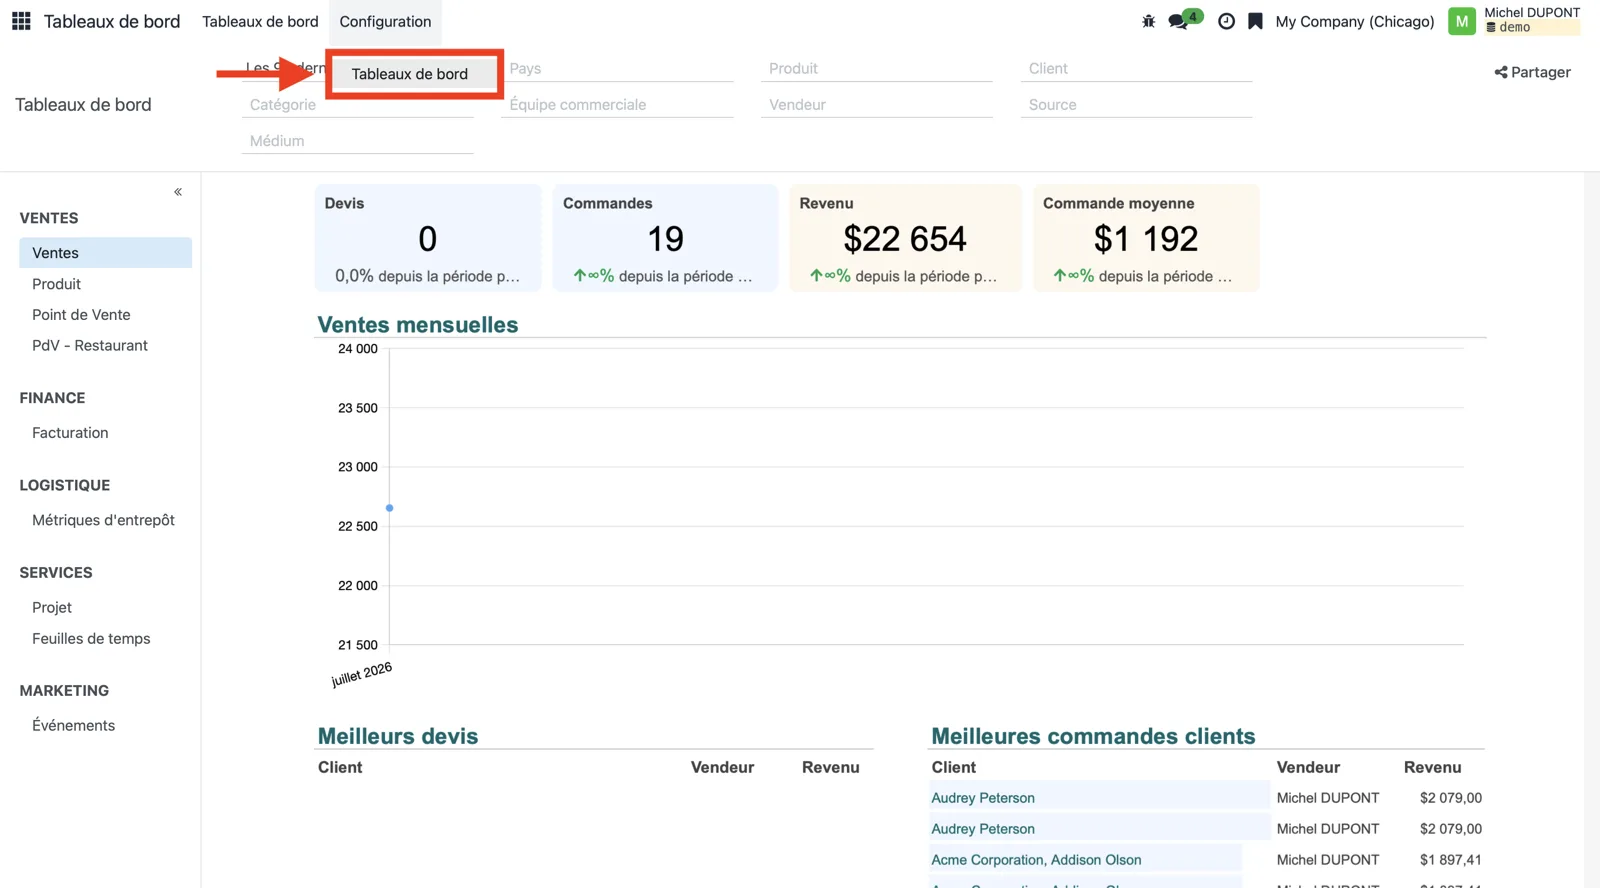
Task: Collapse the sidebar with double-chevron icon
Action: (178, 192)
